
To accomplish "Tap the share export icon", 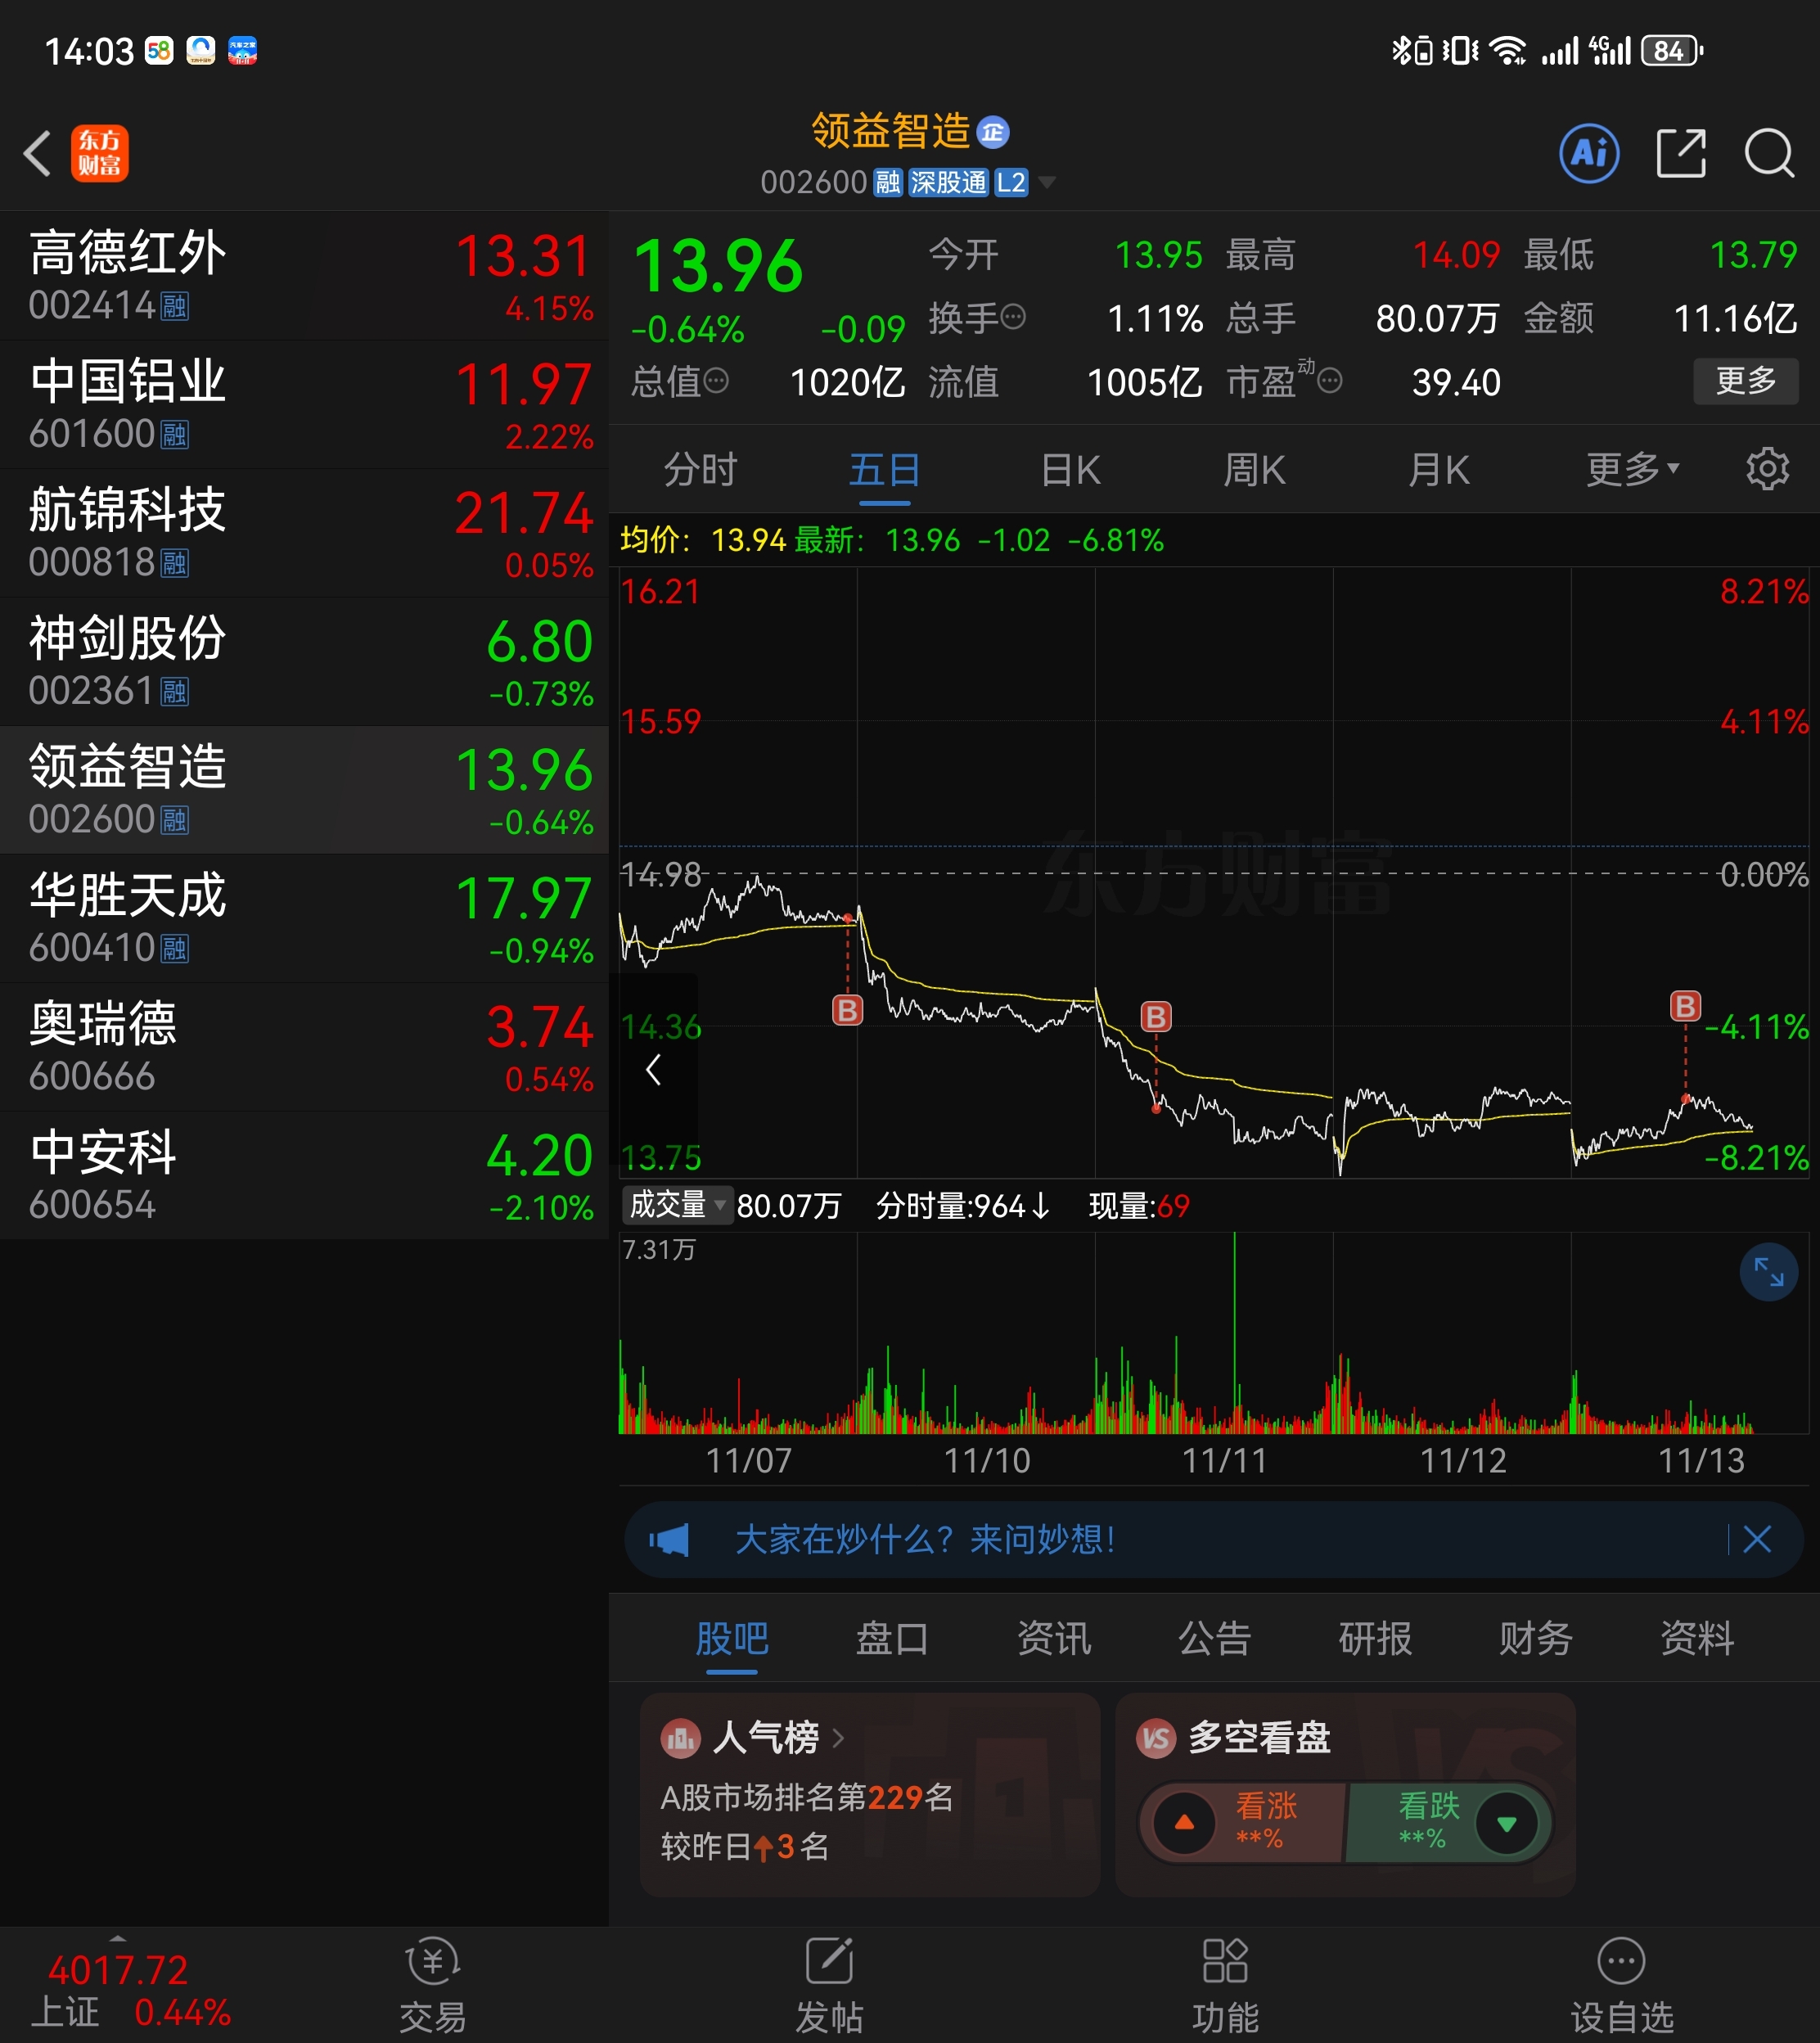I will pyautogui.click(x=1680, y=153).
